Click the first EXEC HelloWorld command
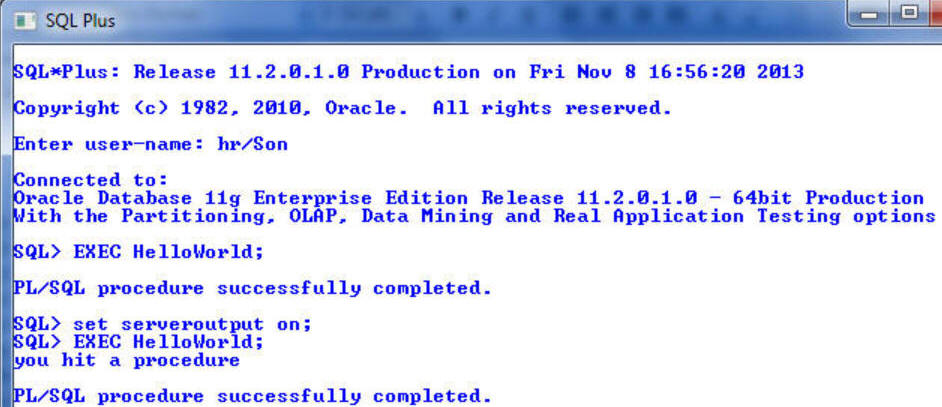This screenshot has height=407, width=942. coord(168,252)
